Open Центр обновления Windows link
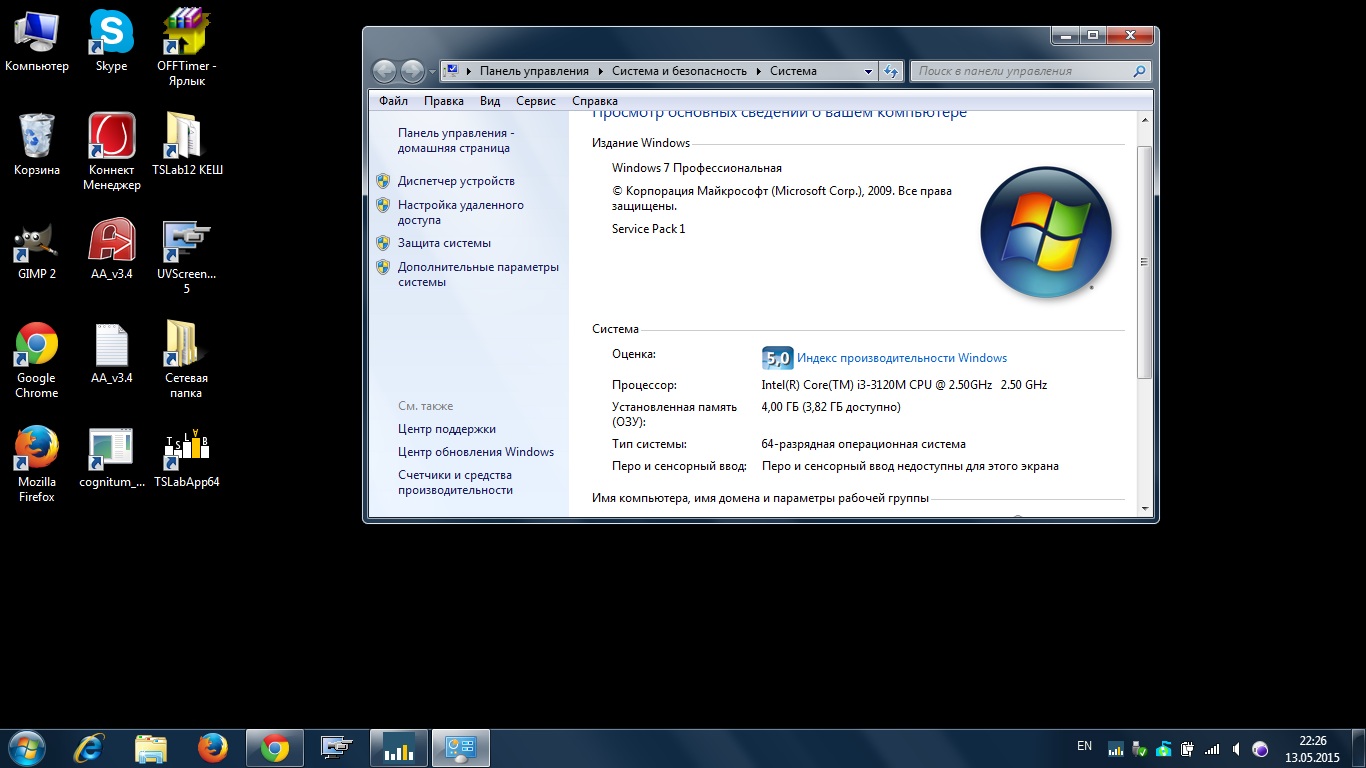 point(475,452)
